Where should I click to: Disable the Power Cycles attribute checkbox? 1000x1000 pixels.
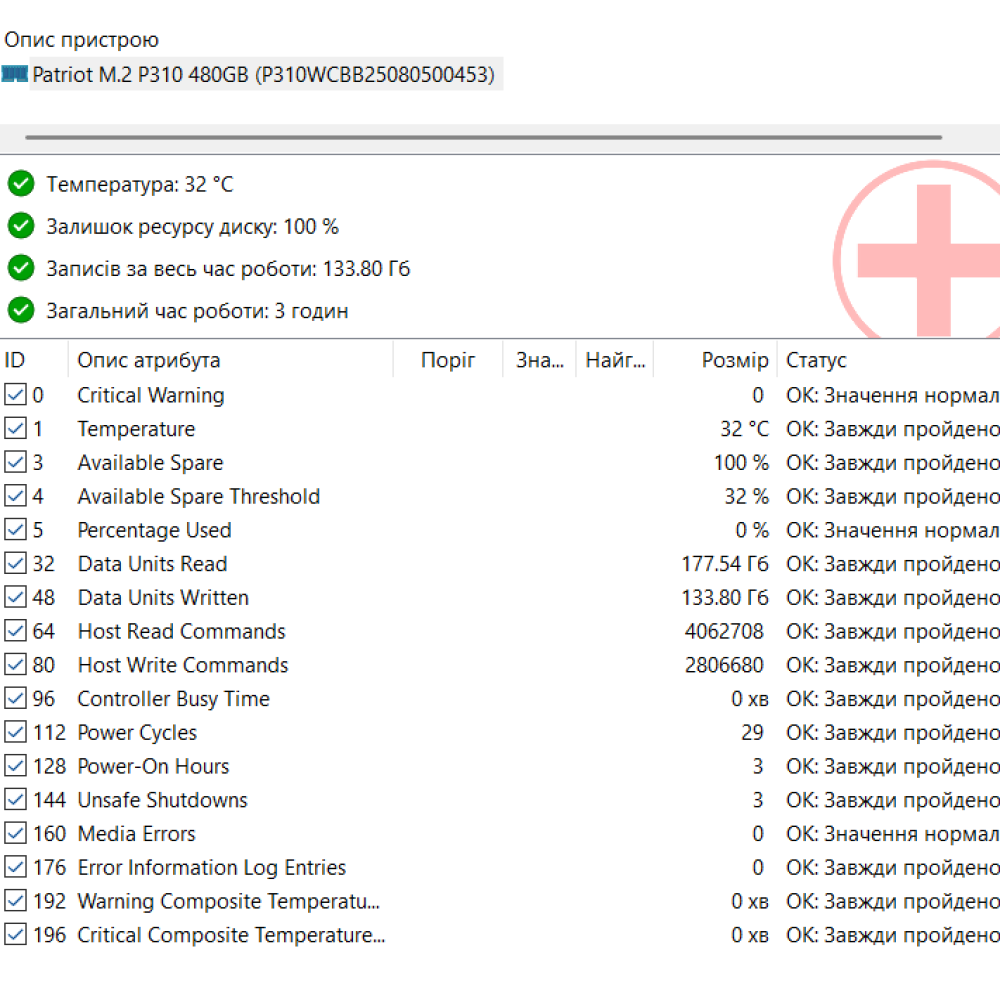point(15,733)
